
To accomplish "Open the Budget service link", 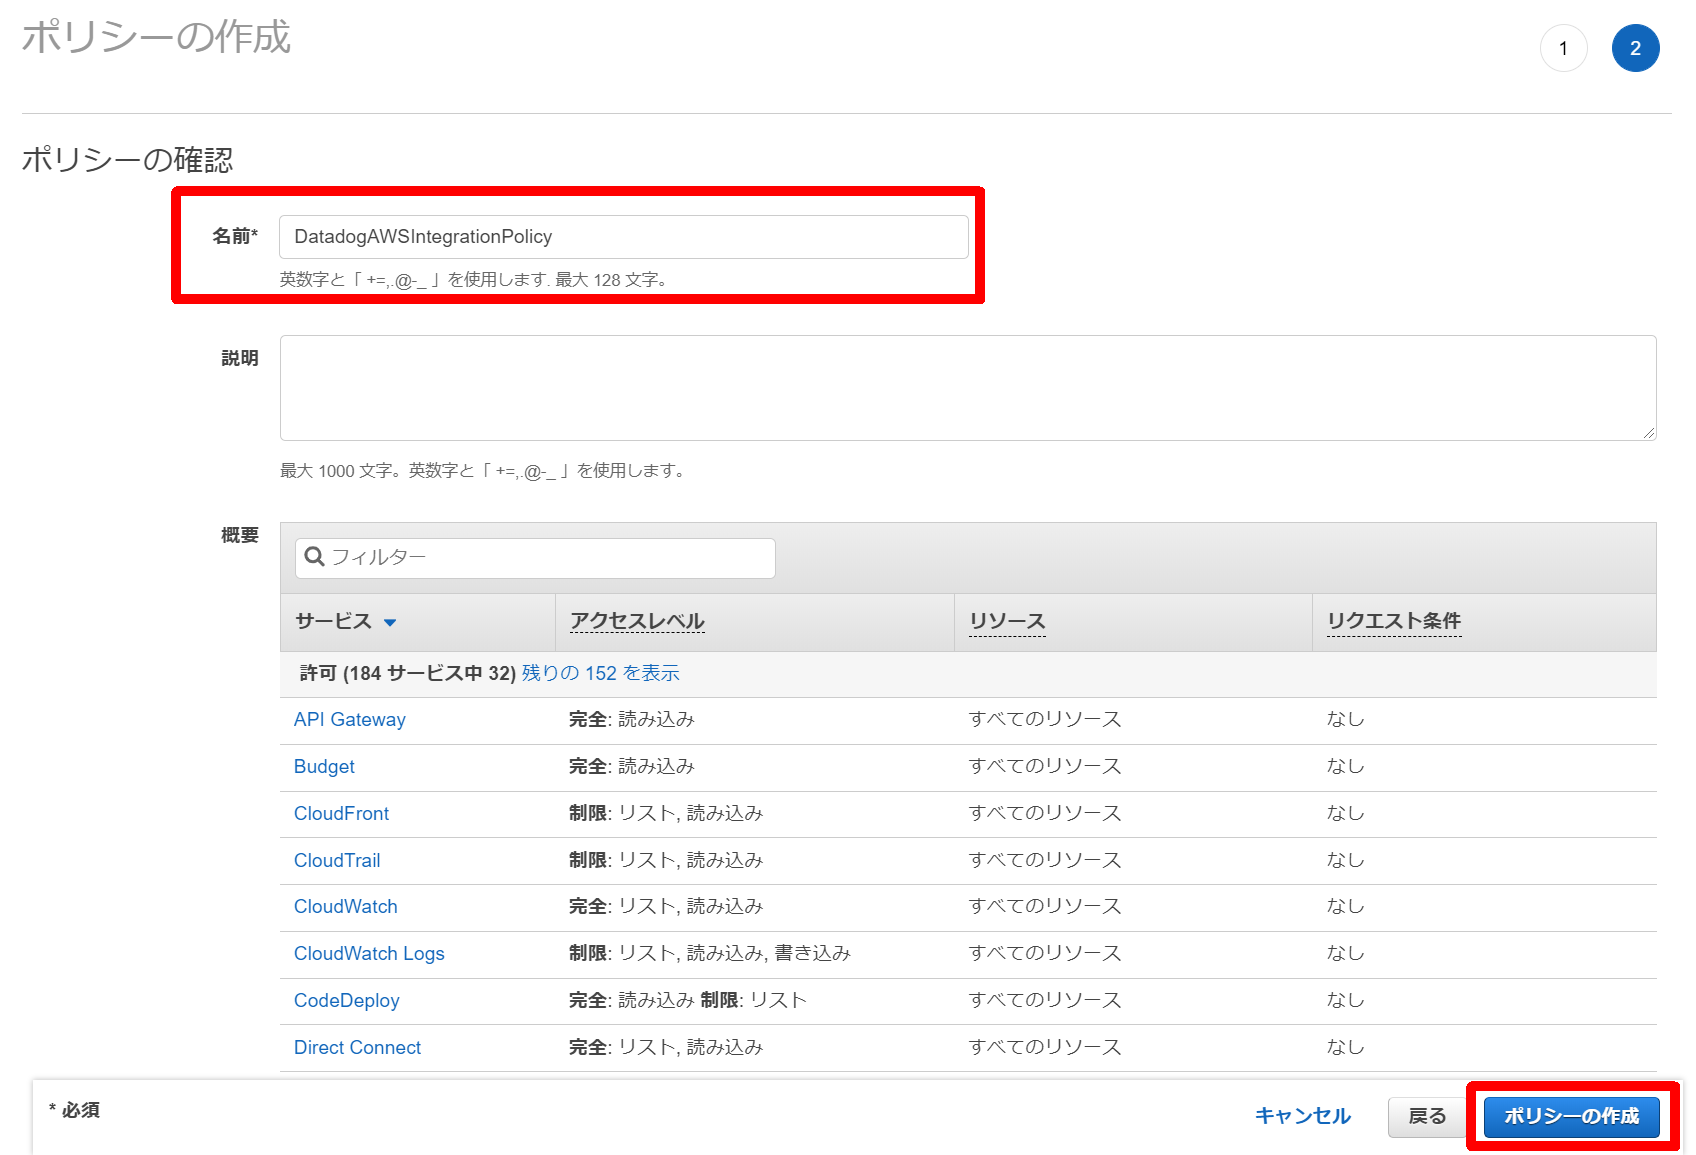I will [x=324, y=767].
